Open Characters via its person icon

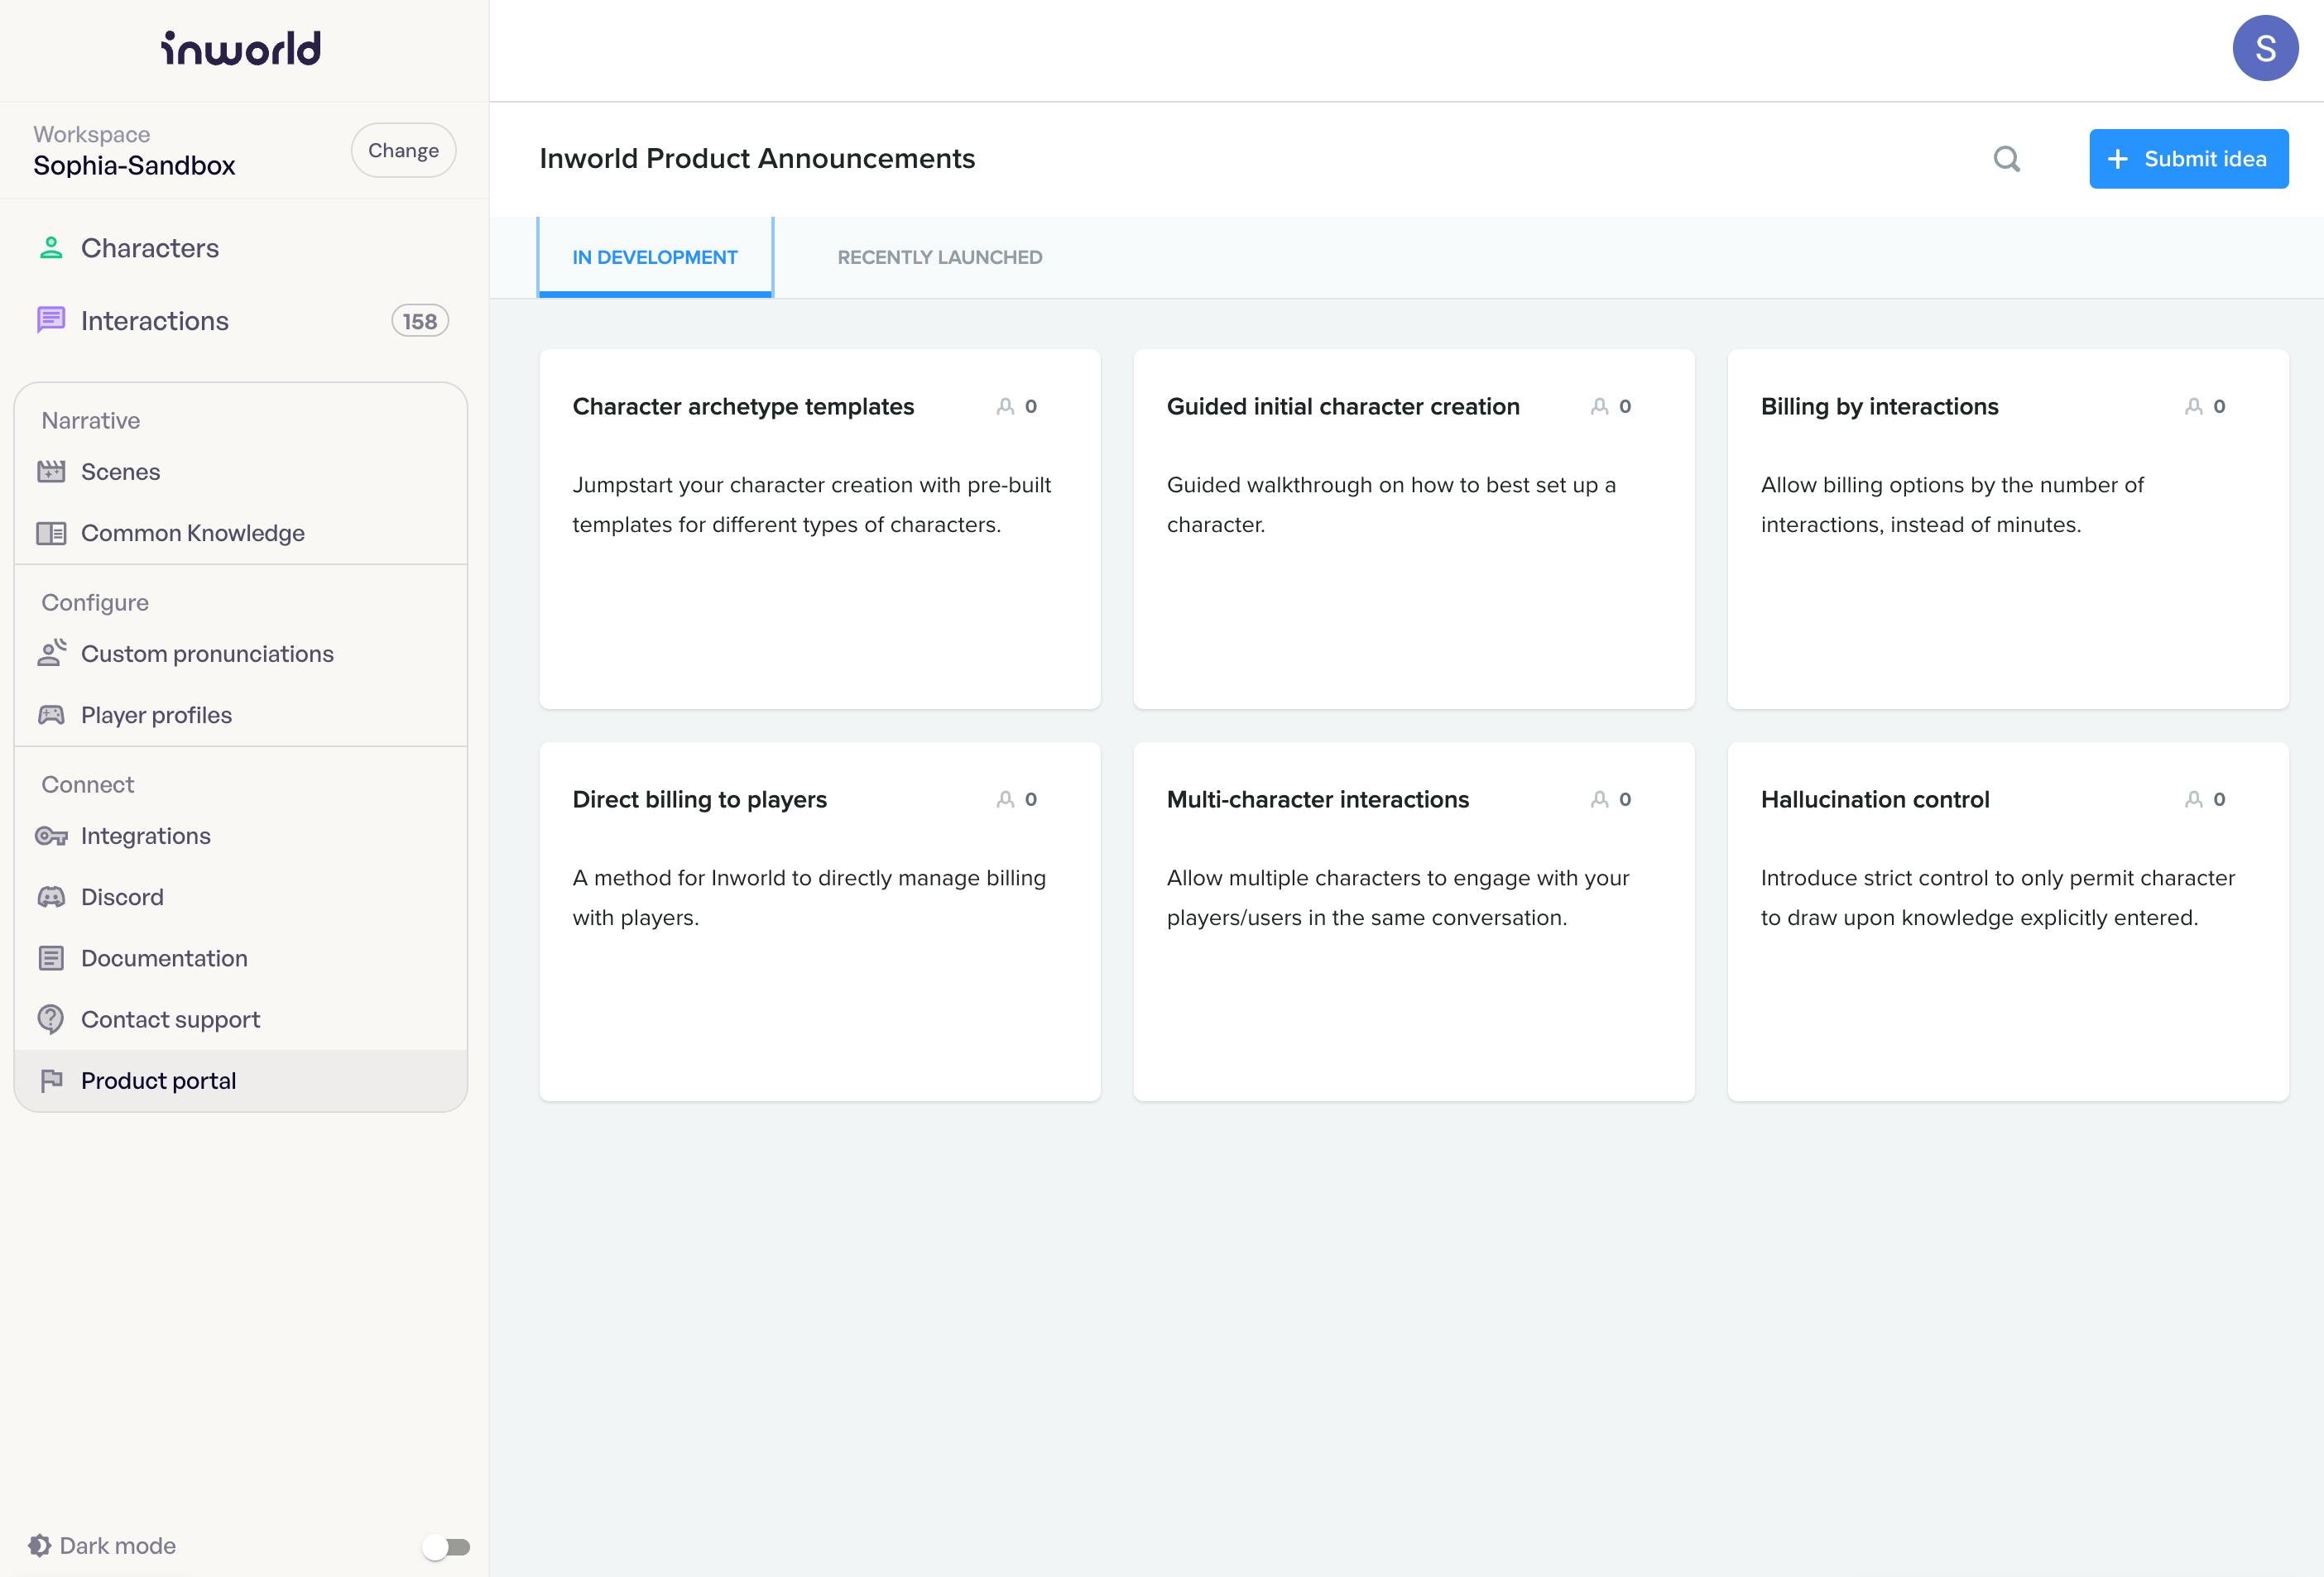click(x=51, y=248)
